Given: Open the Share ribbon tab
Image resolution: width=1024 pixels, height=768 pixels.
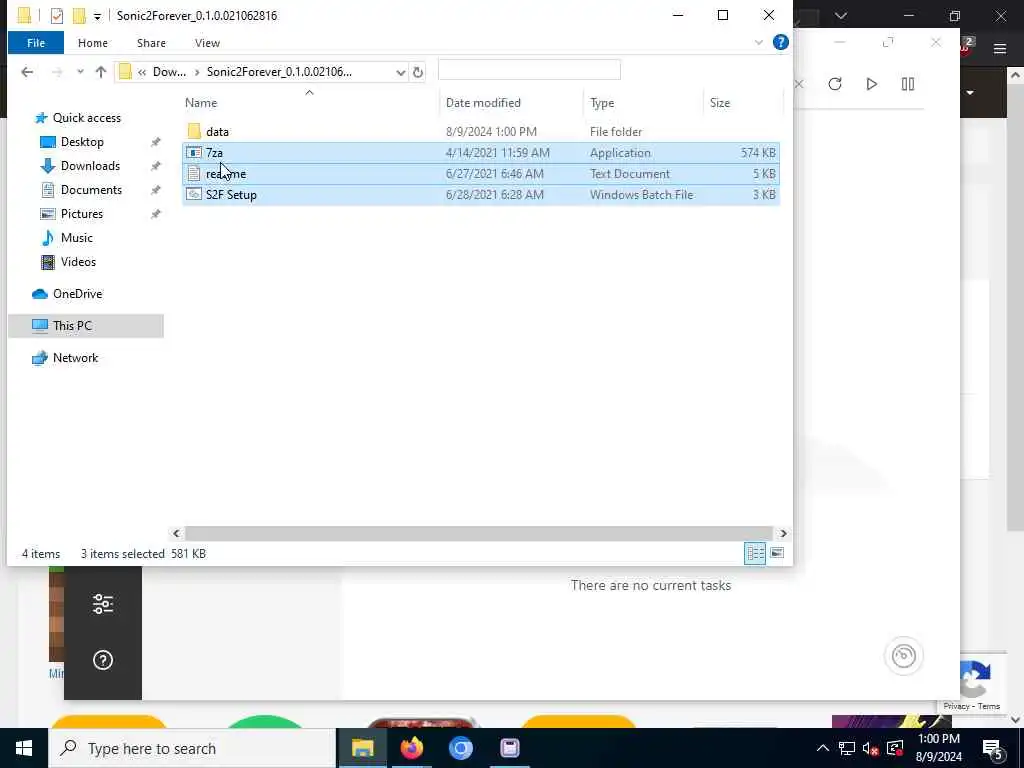Looking at the screenshot, I should (151, 43).
